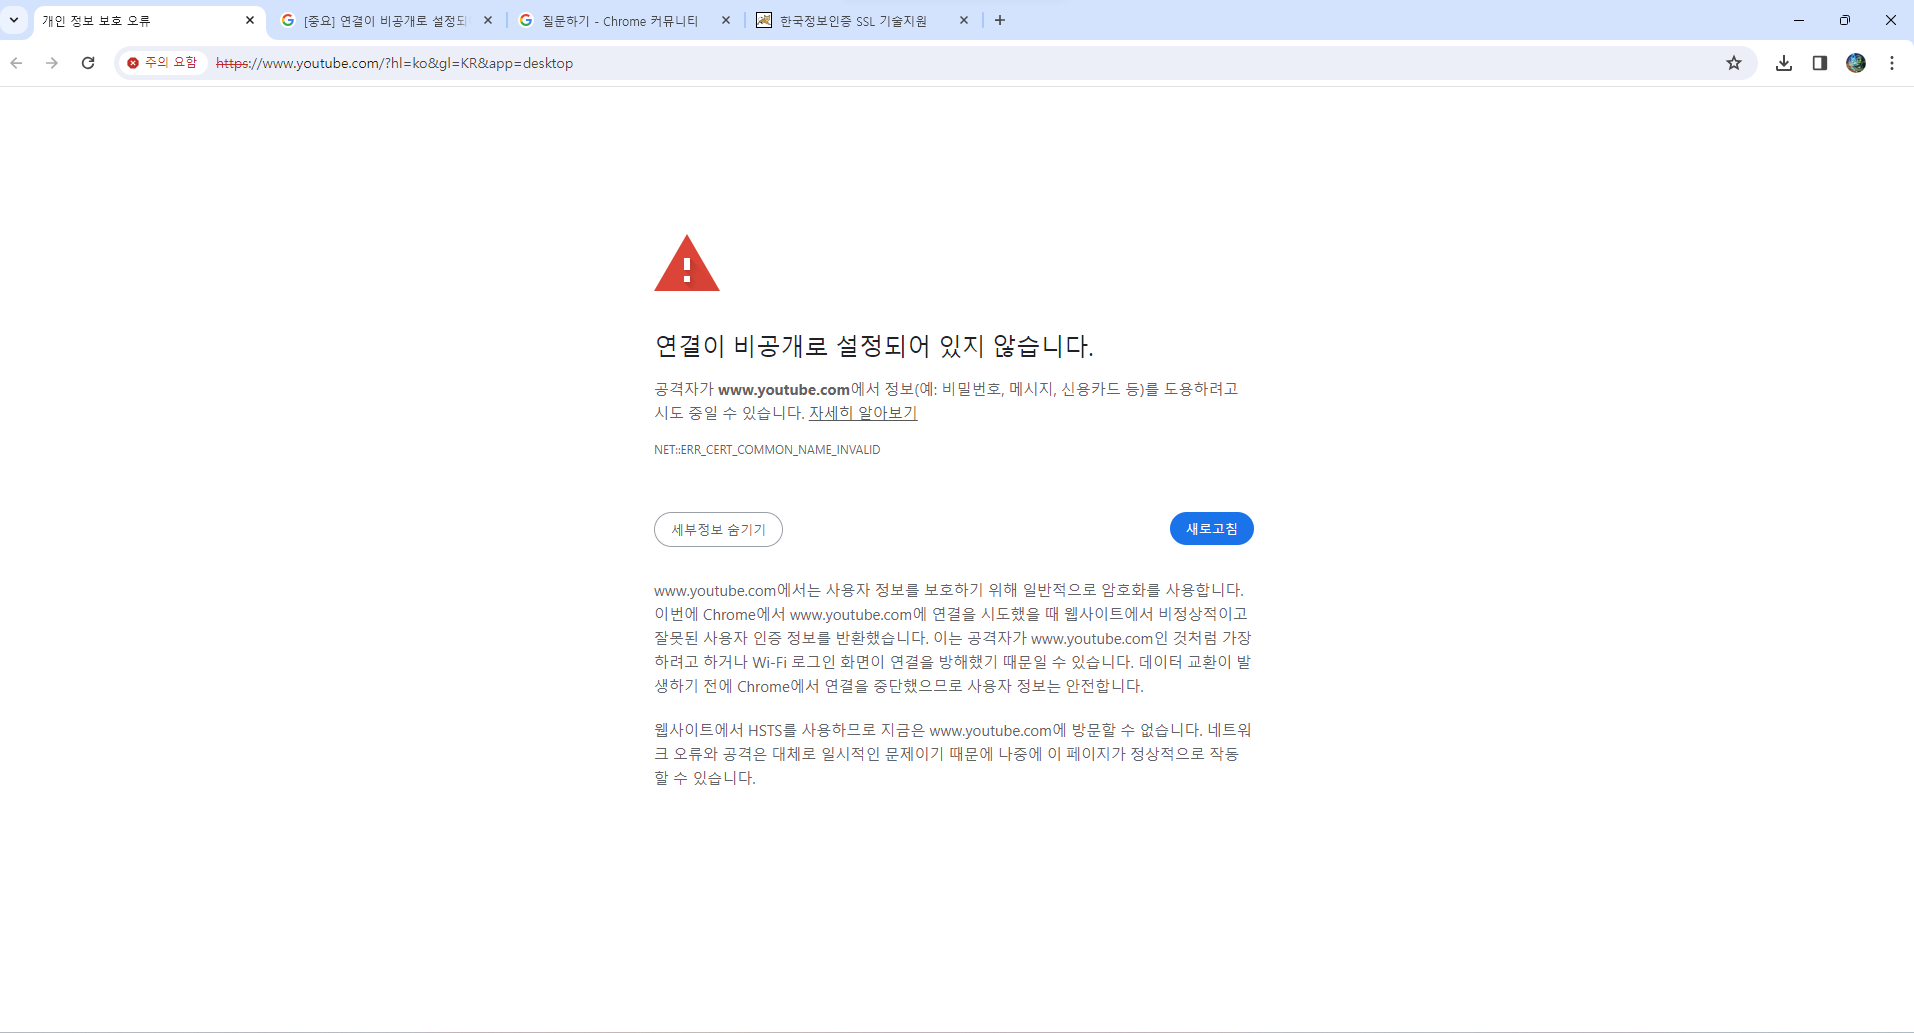Click the struck-through https in the address bar
The height and width of the screenshot is (1033, 1914).
[230, 63]
